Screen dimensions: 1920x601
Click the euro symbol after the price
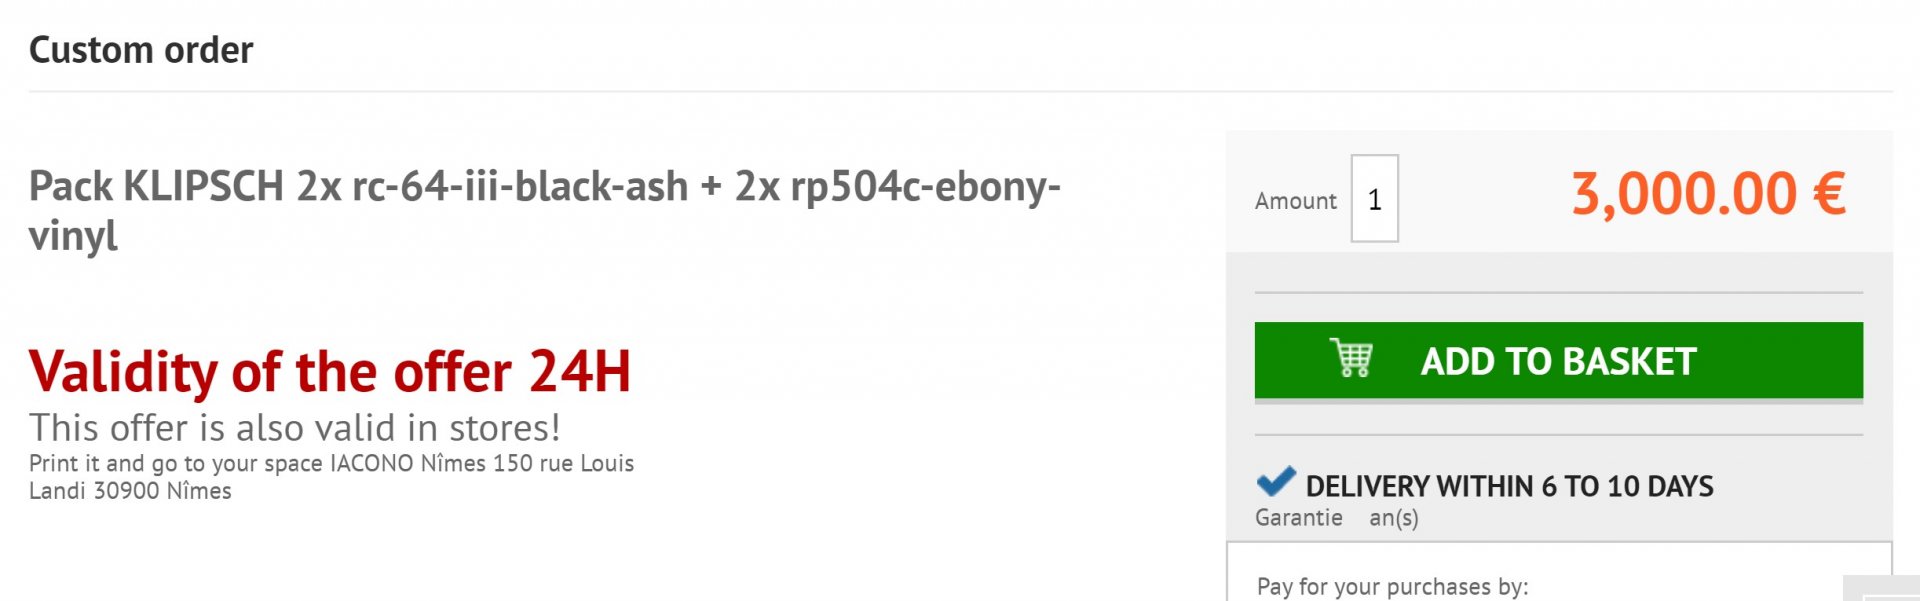click(x=1829, y=193)
